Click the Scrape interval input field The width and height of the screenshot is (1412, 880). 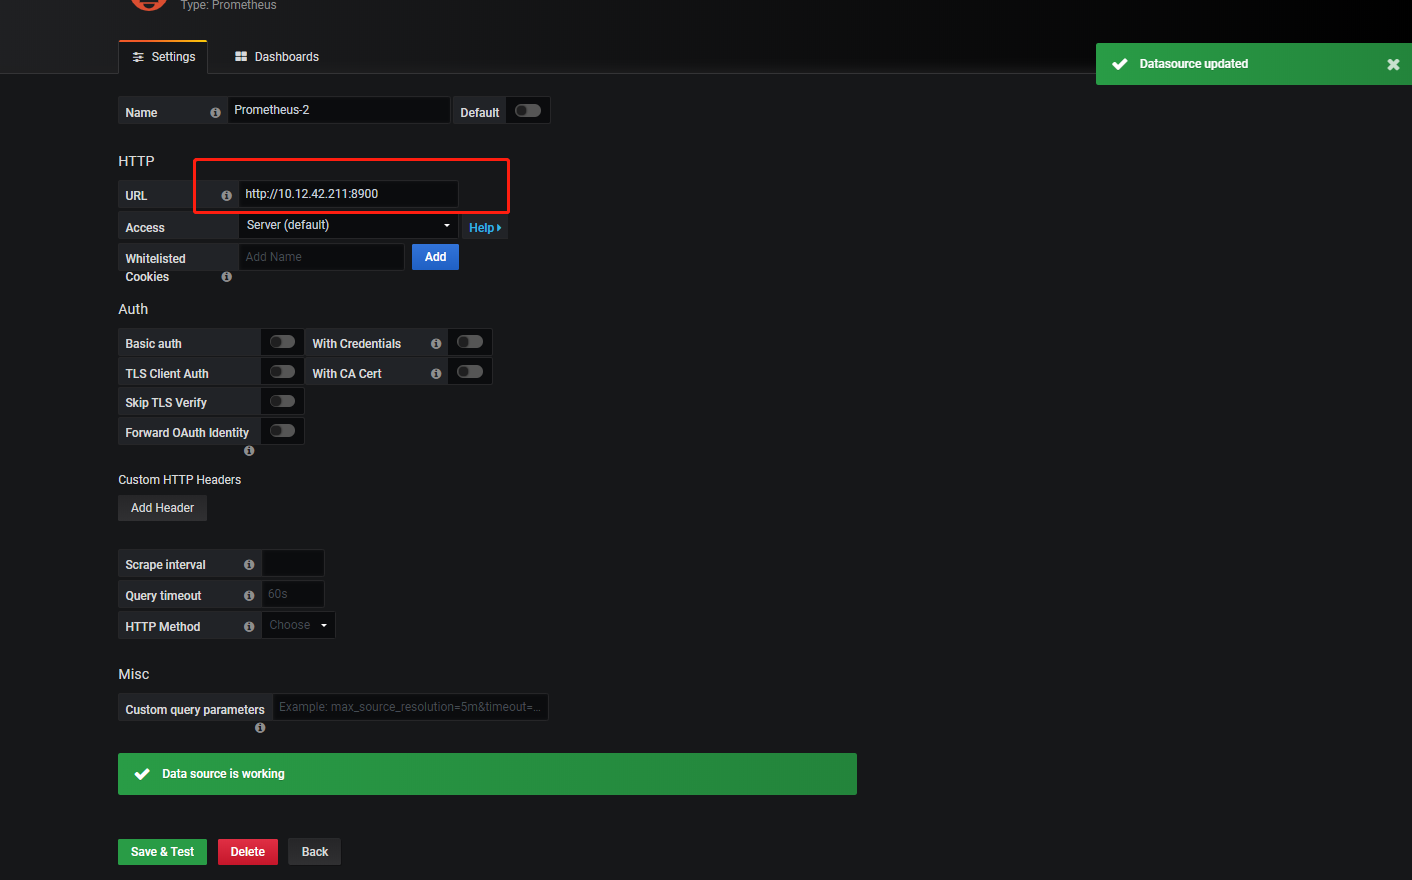[x=293, y=563]
